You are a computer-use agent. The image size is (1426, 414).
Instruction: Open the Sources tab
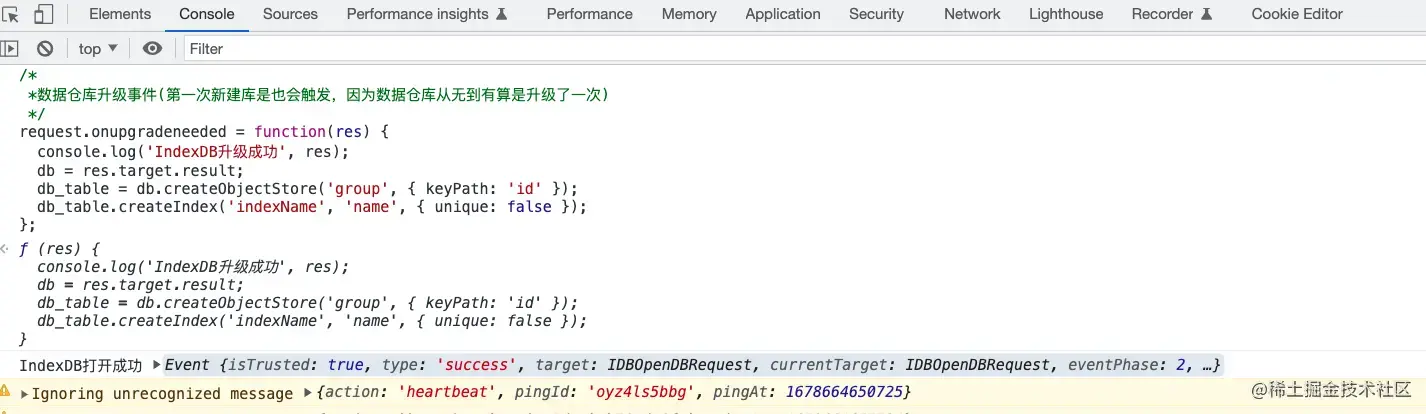coord(290,14)
